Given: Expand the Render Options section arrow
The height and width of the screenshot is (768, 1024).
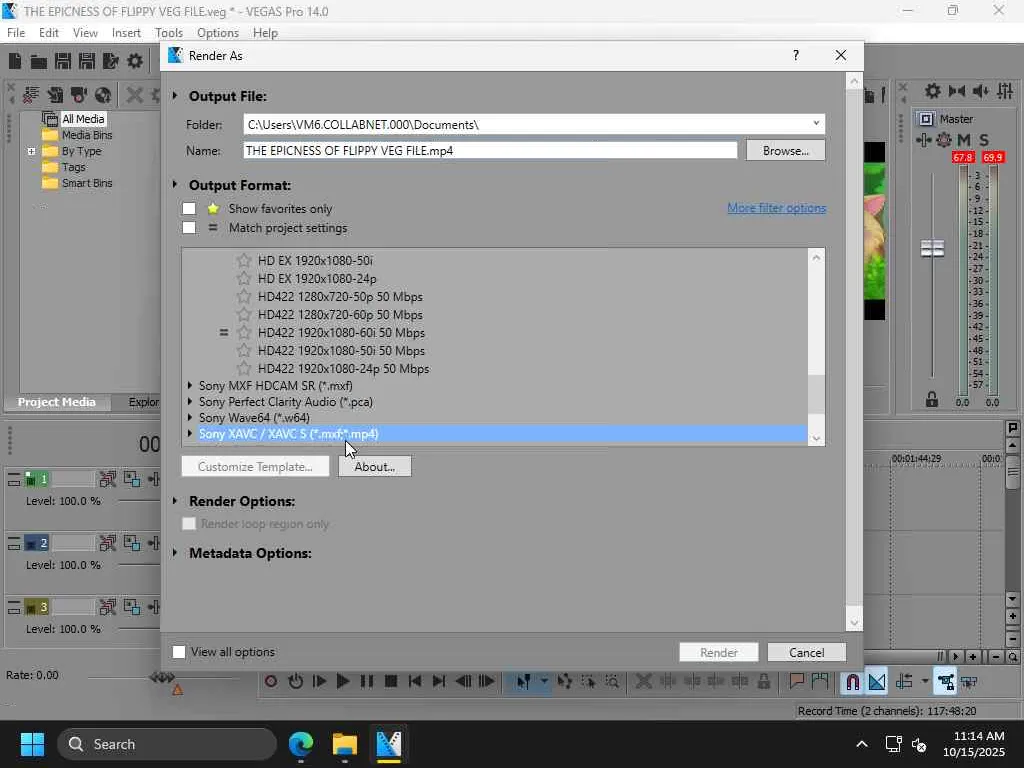Looking at the screenshot, I should [175, 501].
